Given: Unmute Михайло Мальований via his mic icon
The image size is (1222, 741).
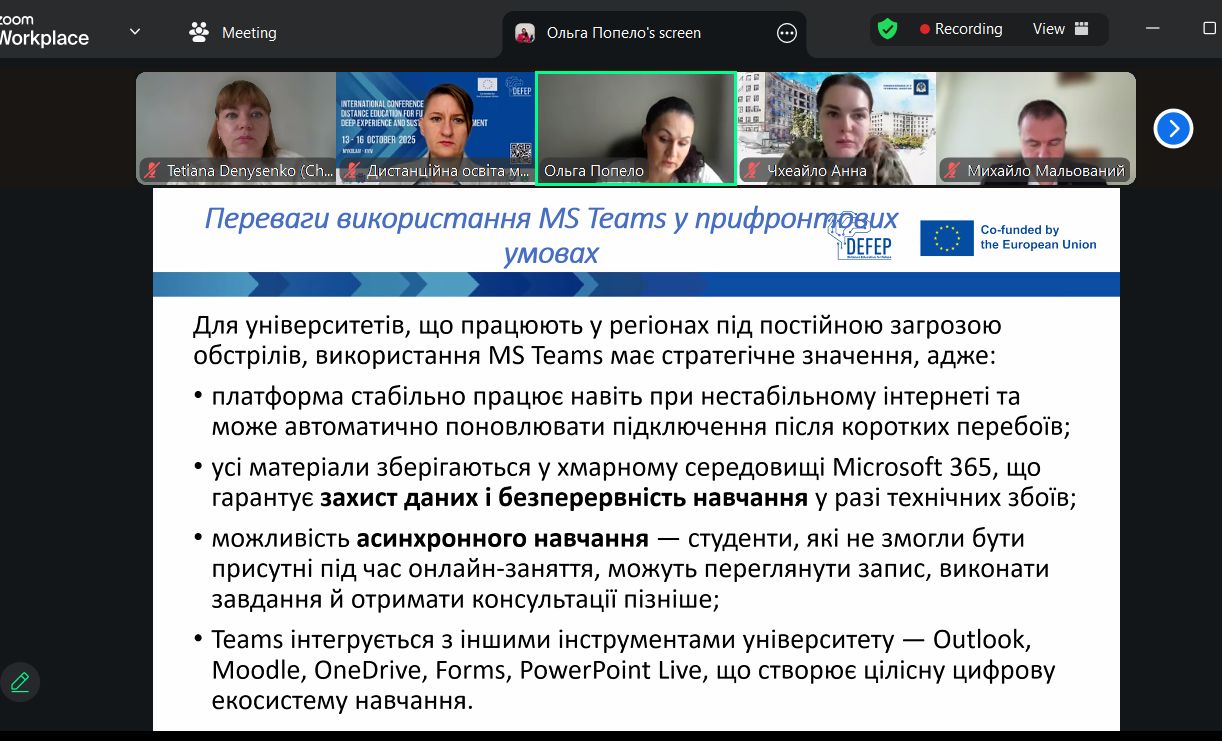Looking at the screenshot, I should 951,171.
